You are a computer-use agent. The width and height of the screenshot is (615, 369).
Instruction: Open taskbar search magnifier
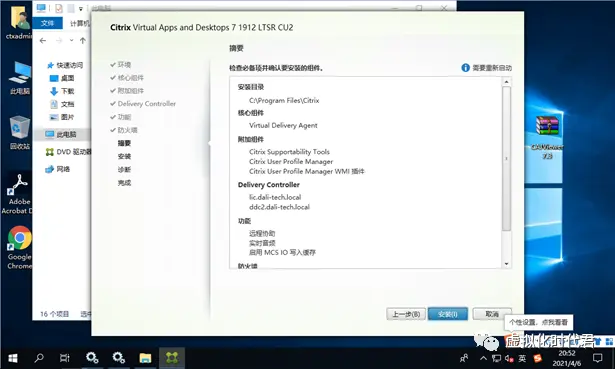coord(39,358)
